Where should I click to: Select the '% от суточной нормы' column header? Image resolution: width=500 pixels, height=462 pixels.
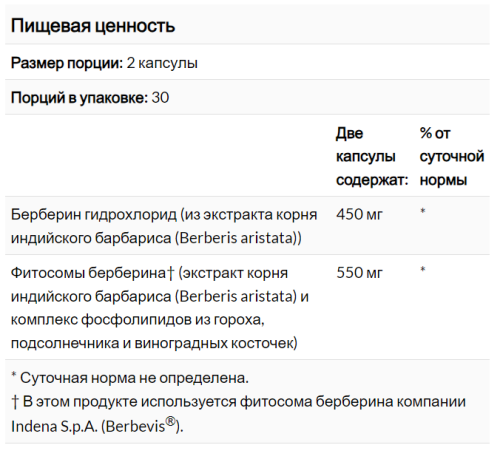(x=452, y=156)
